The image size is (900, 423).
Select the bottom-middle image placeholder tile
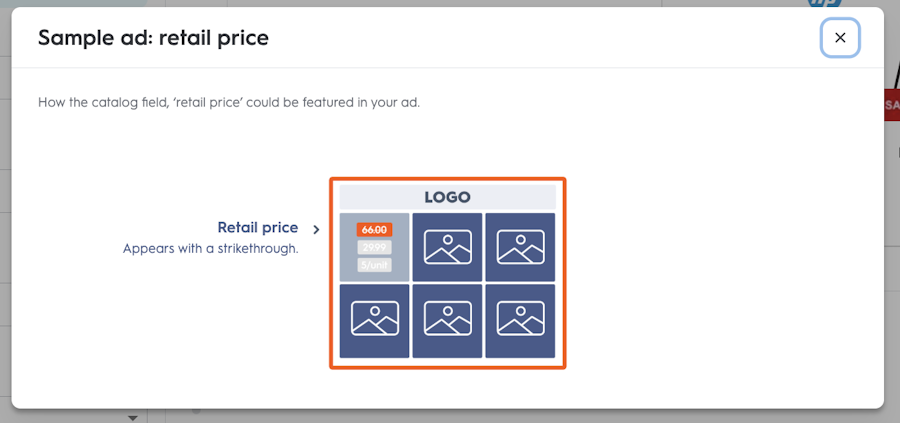(447, 321)
